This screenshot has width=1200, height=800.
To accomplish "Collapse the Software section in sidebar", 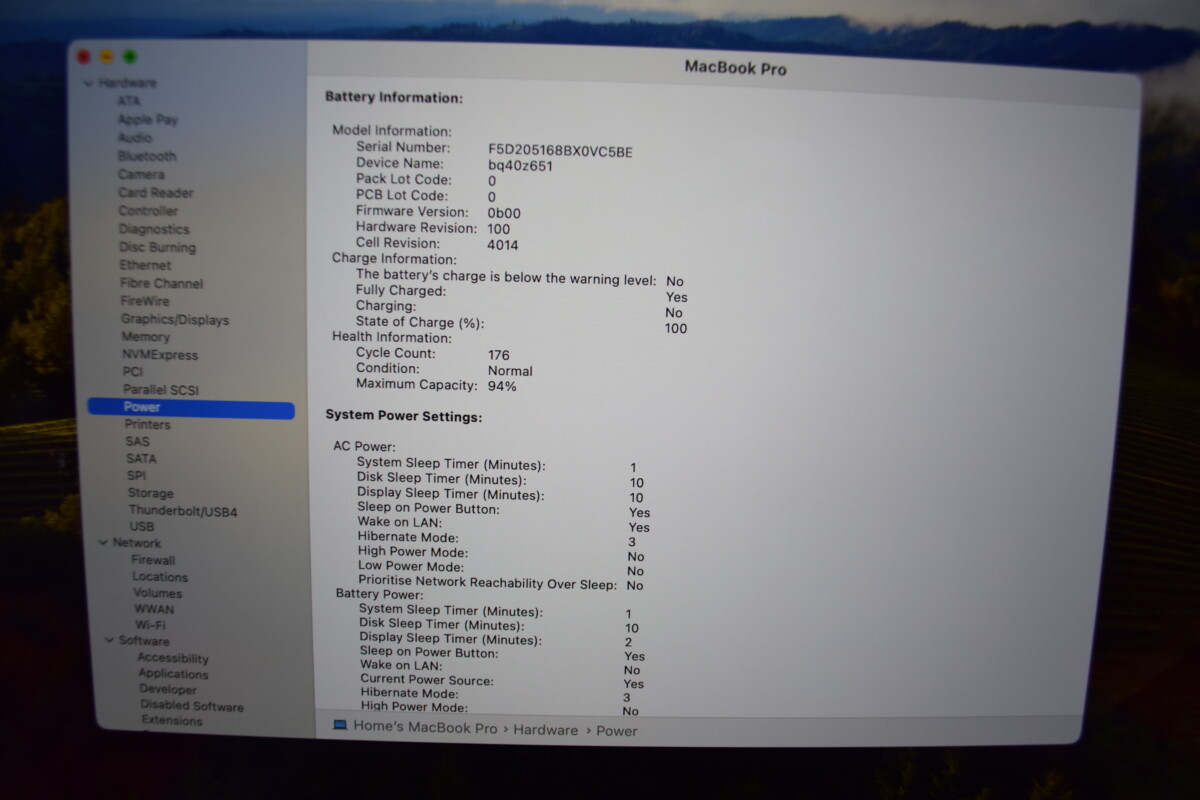I will [111, 641].
